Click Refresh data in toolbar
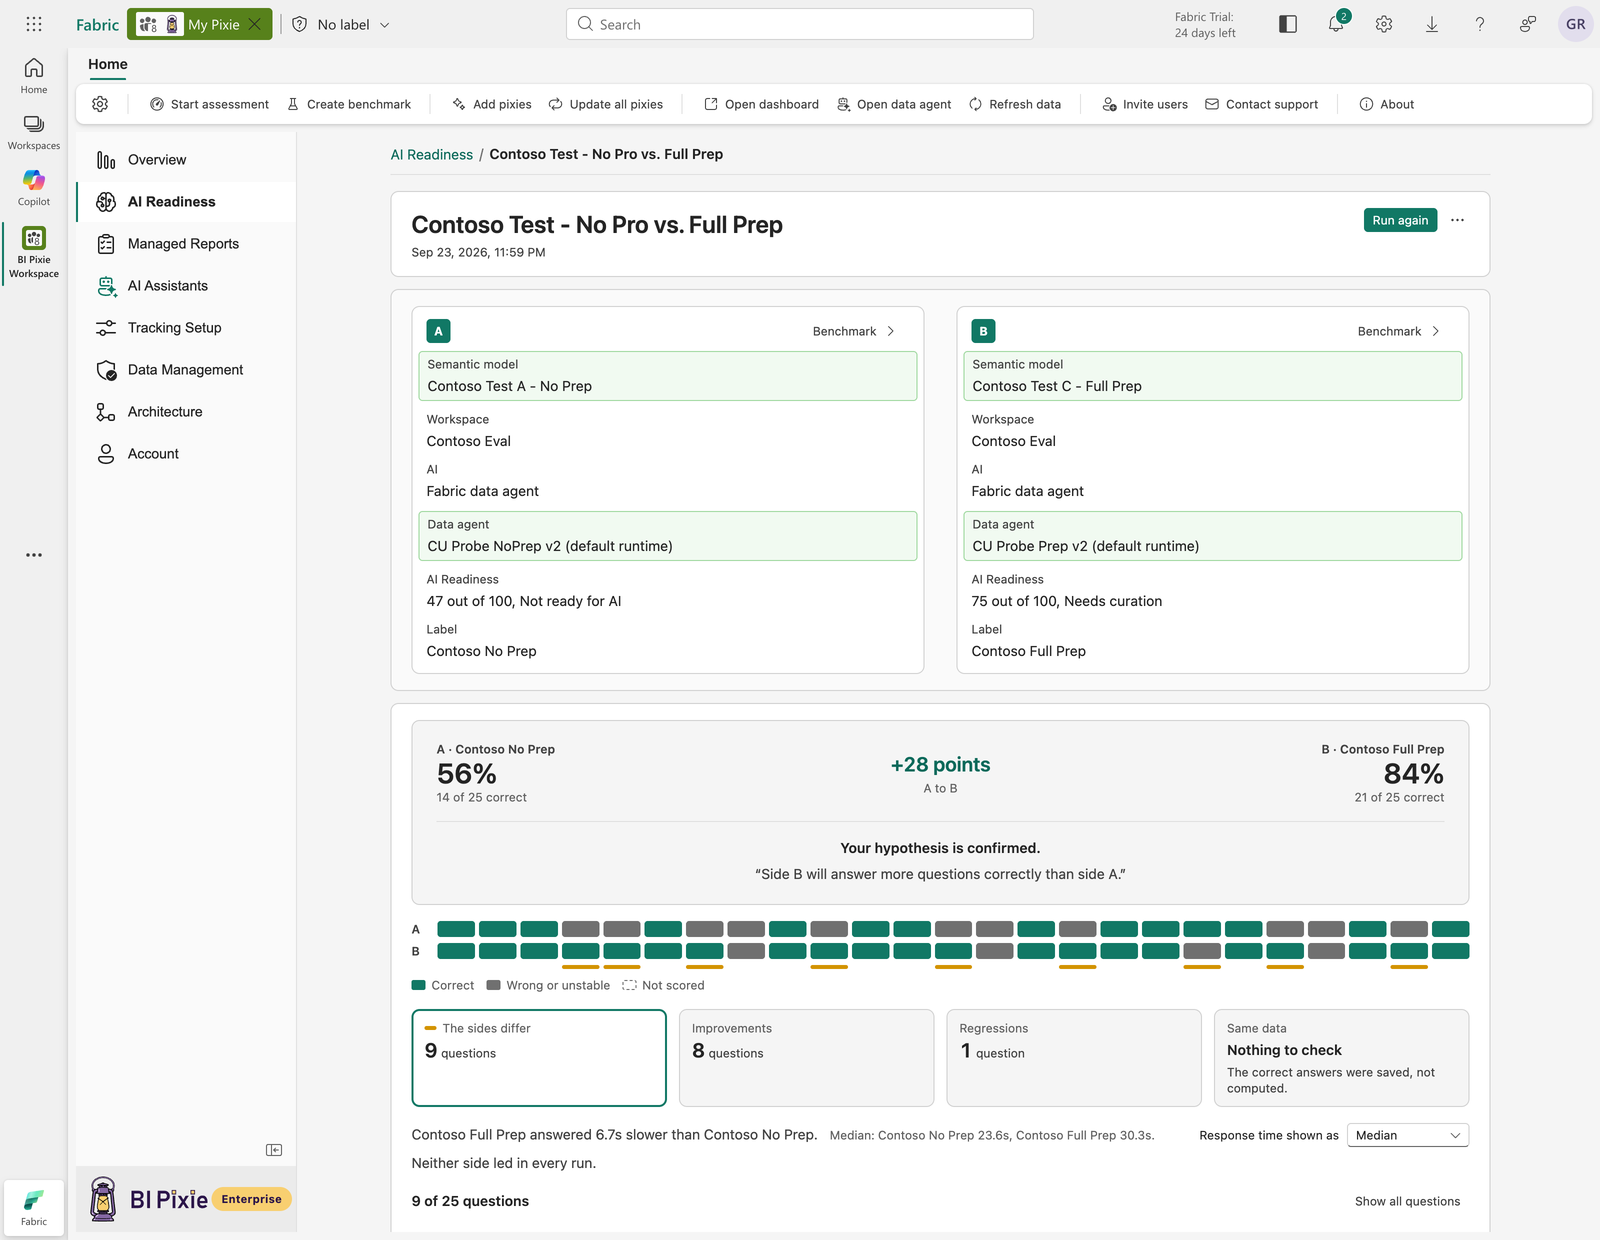1600x1240 pixels. point(1015,104)
